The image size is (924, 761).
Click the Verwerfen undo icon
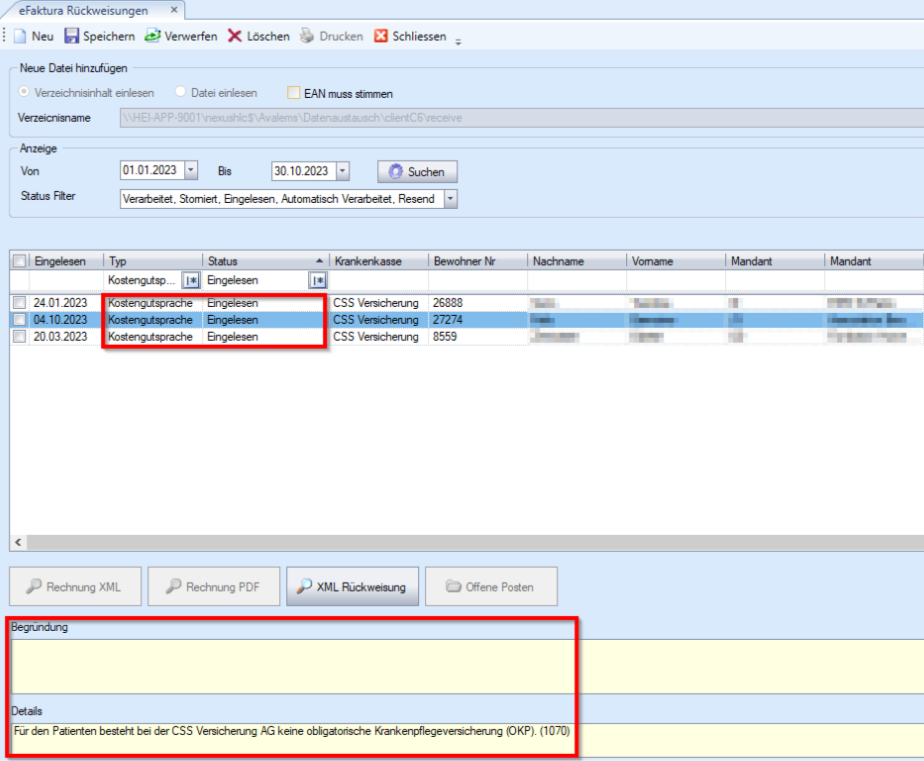(x=153, y=37)
